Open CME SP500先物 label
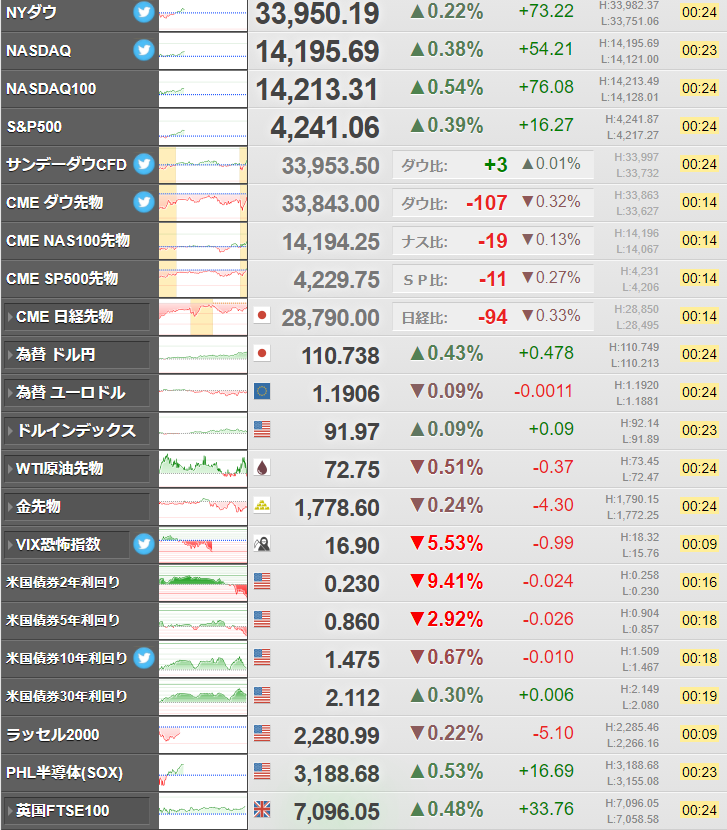The image size is (727, 830). [x=62, y=279]
